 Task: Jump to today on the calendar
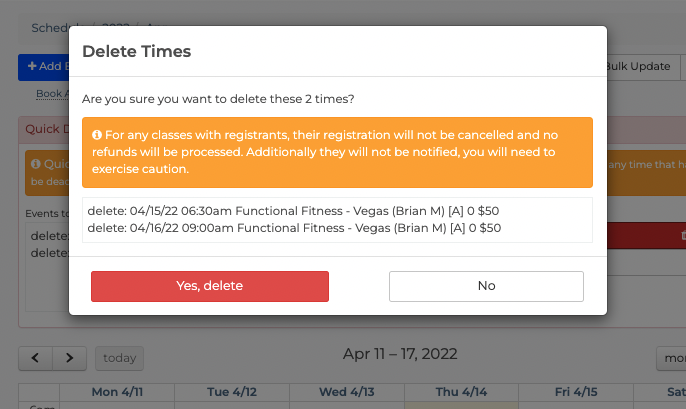[x=119, y=358]
